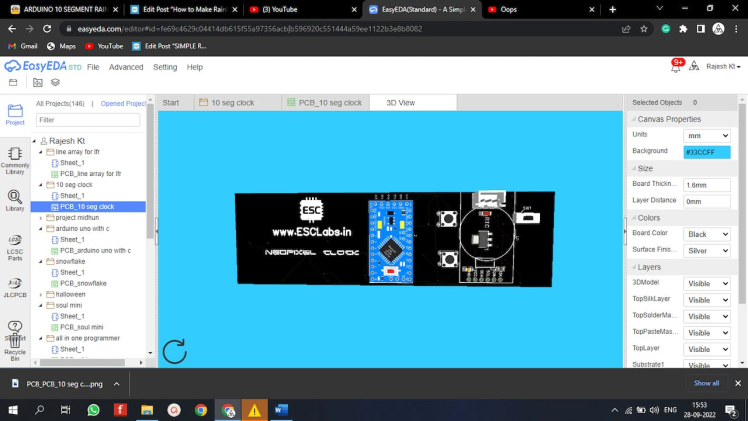Click the Layer Distance field
The image size is (748, 421).
pos(706,201)
